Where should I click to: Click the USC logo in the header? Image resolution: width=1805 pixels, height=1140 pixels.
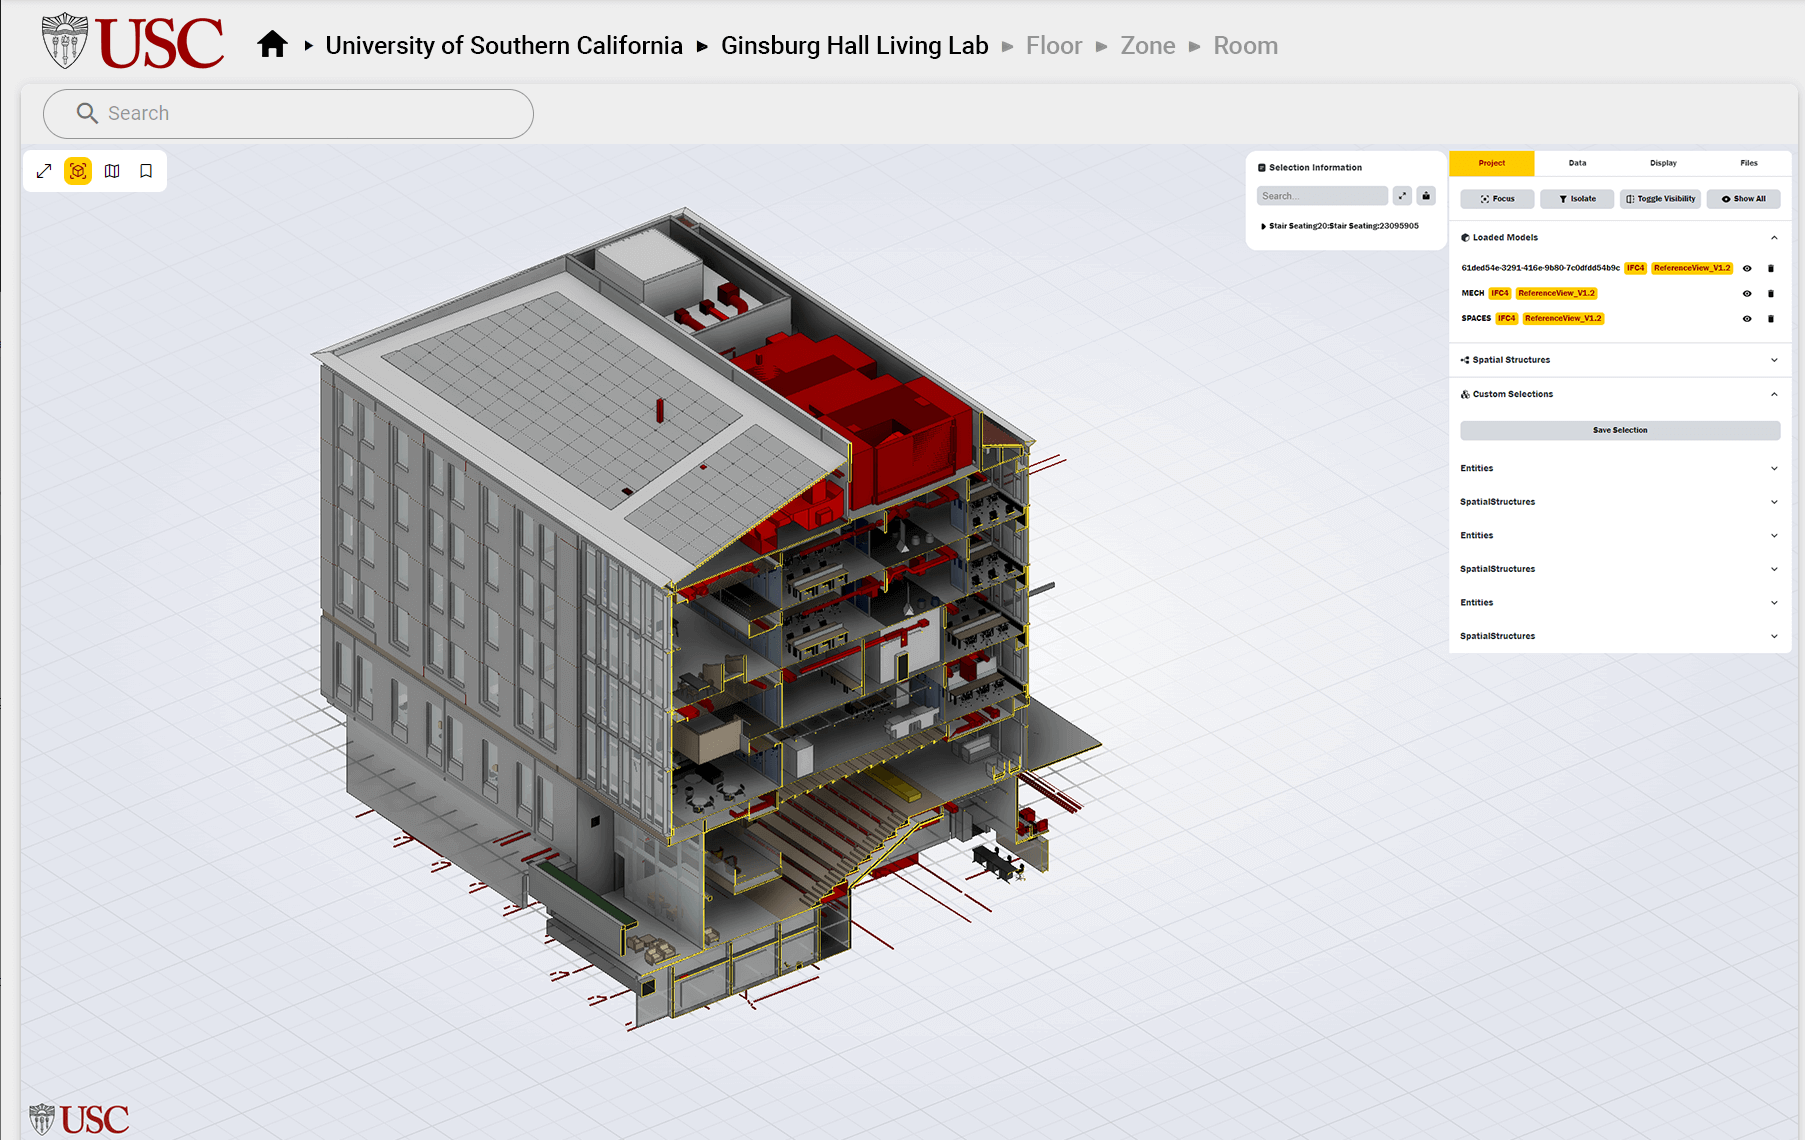[x=133, y=41]
